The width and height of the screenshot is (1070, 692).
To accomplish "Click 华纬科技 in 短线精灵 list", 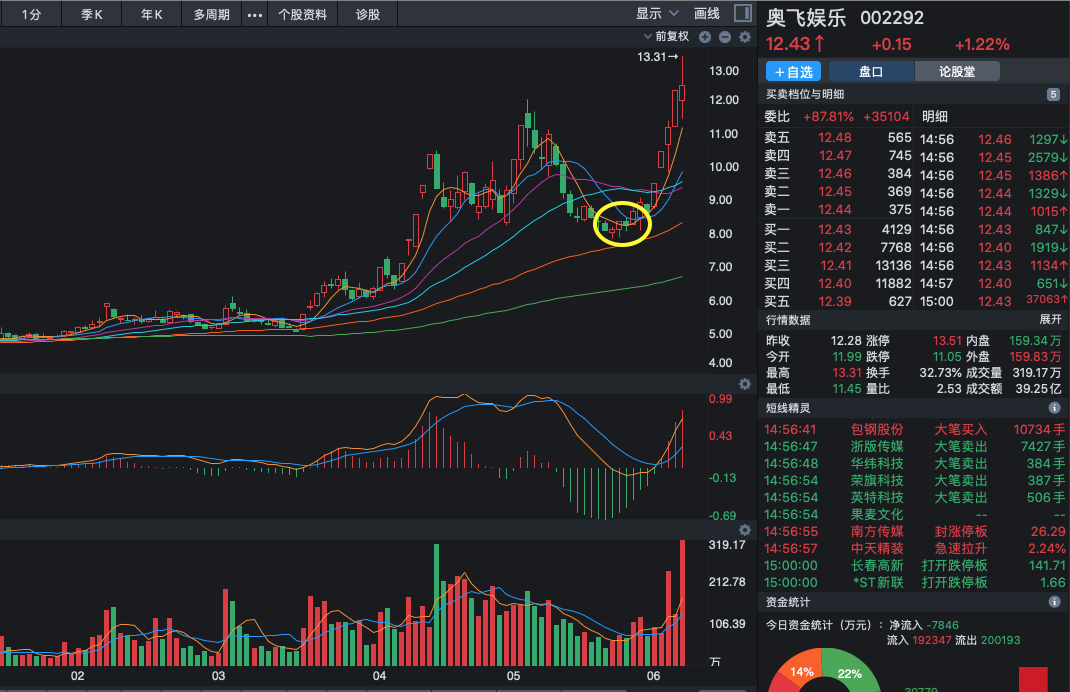I will point(877,463).
